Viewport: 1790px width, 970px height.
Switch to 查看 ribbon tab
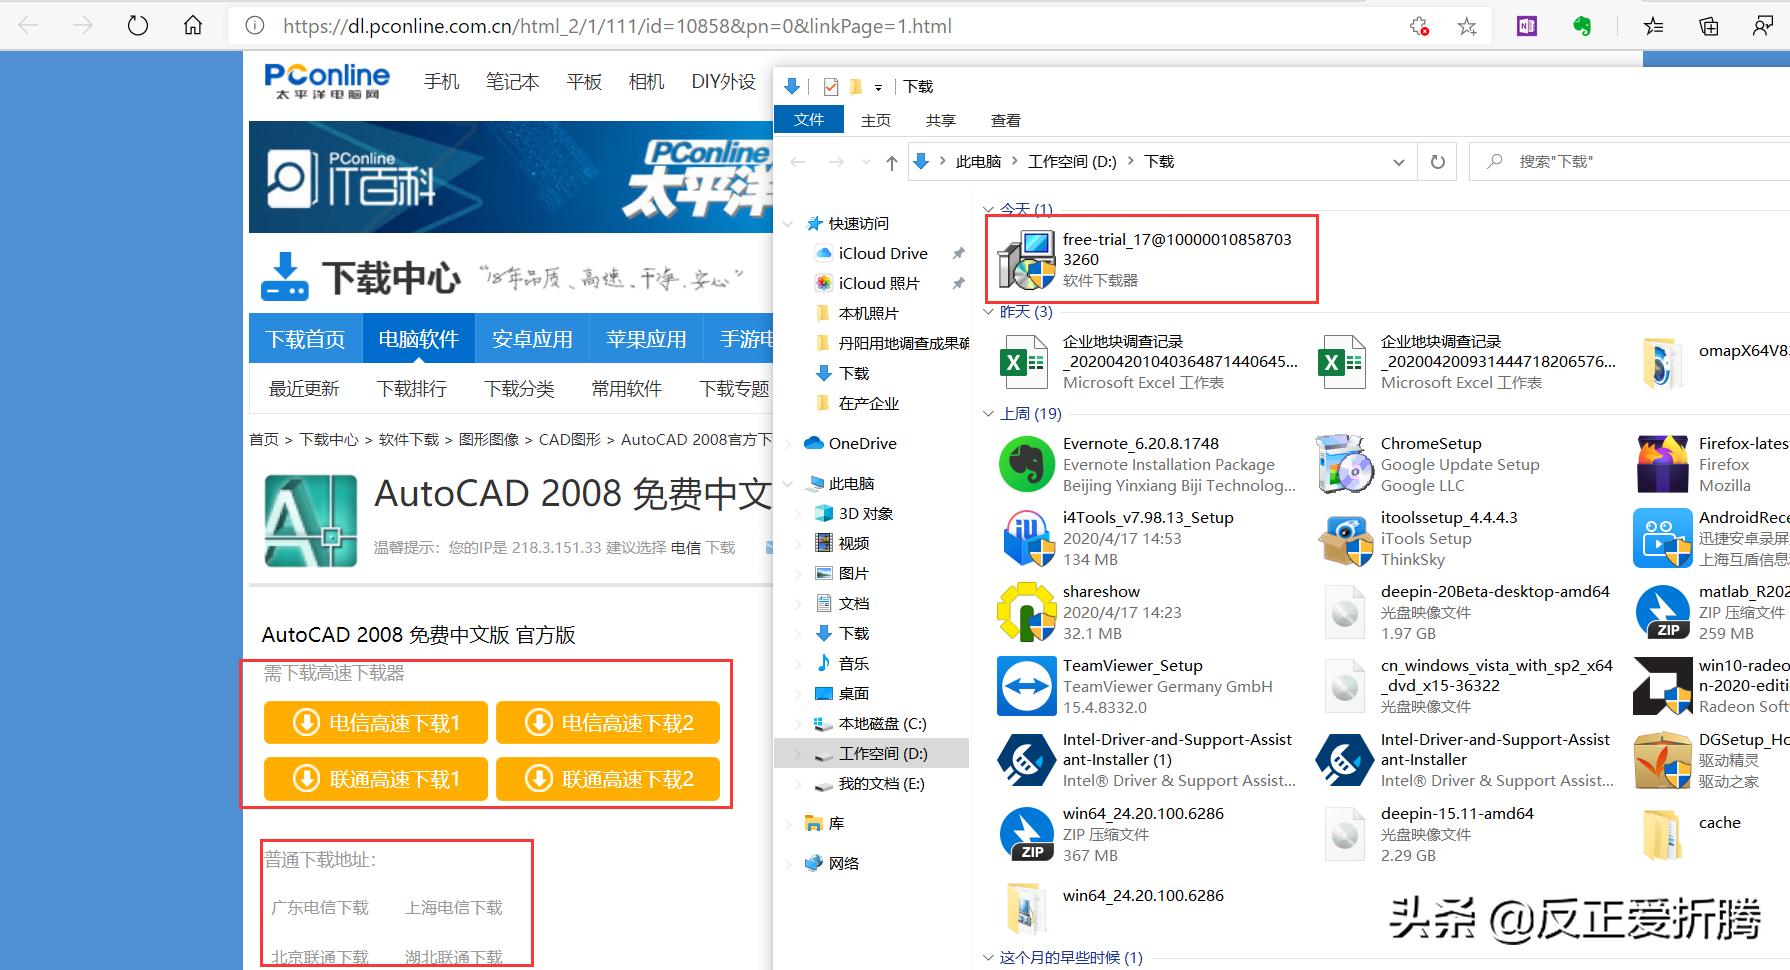(x=1006, y=120)
